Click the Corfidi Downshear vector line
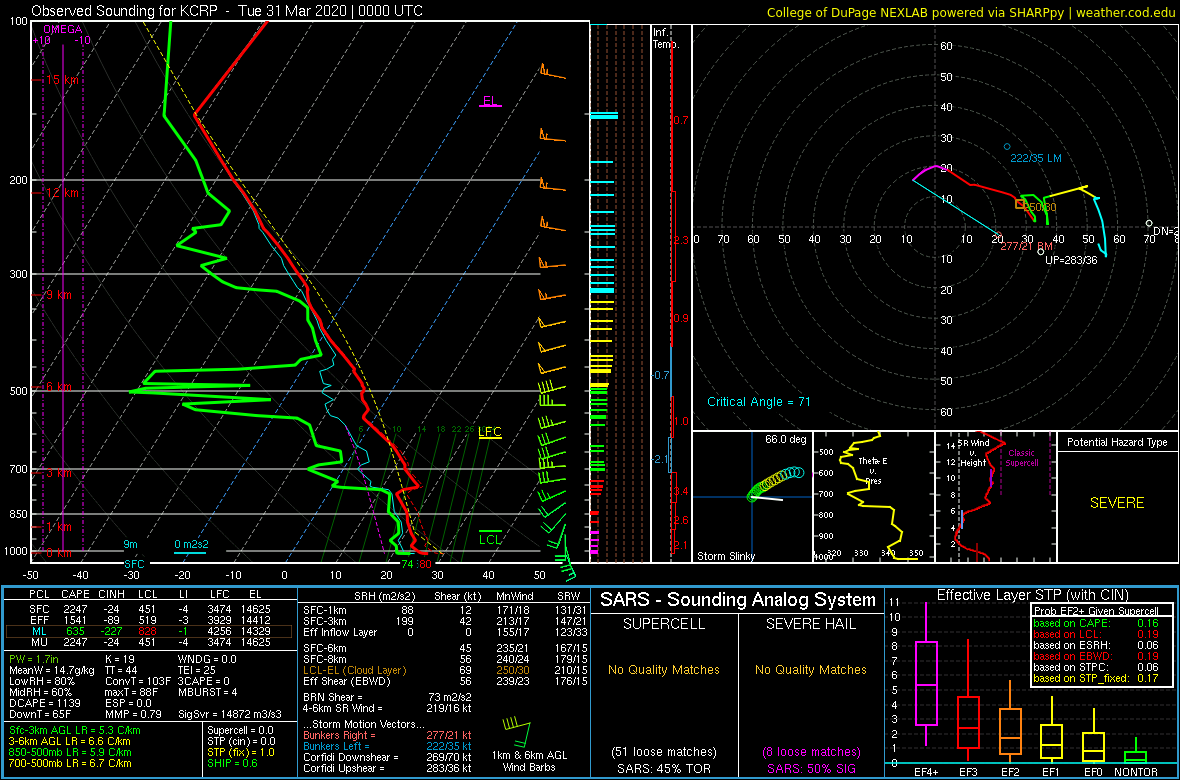The image size is (1180, 780). 388,757
